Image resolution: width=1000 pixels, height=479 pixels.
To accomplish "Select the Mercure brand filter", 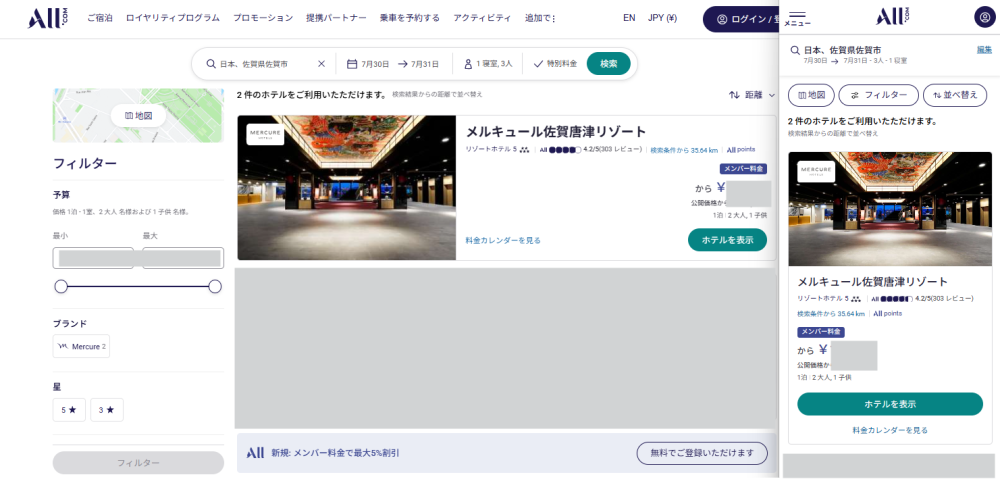I will click(81, 346).
